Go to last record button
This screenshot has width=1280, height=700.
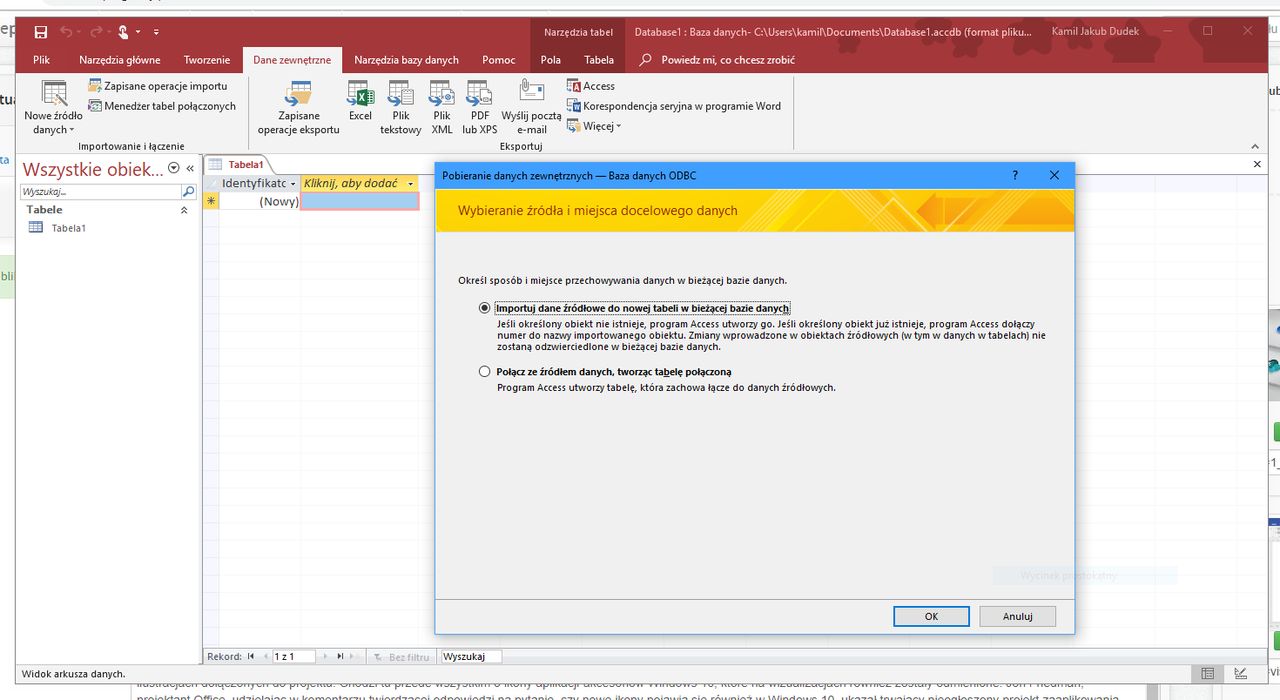pyautogui.click(x=340, y=656)
